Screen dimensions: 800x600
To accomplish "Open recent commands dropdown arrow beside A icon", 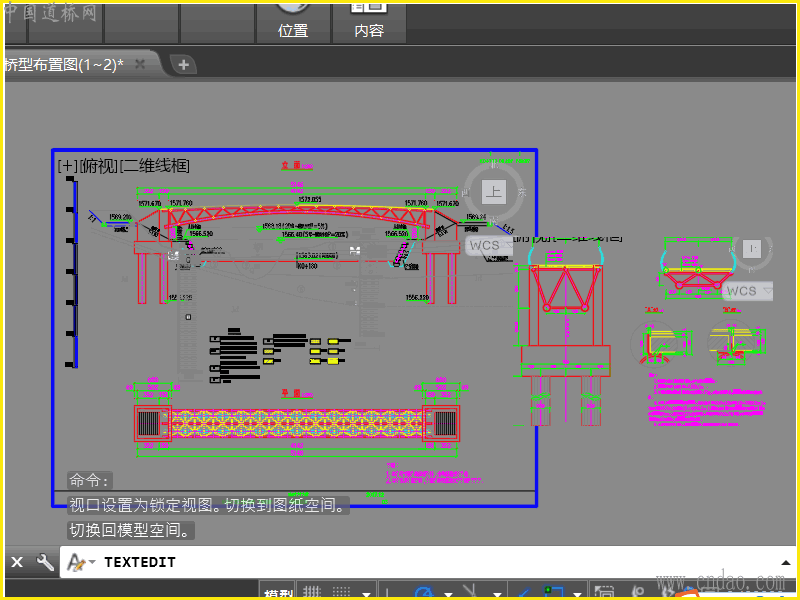I will pyautogui.click(x=92, y=562).
